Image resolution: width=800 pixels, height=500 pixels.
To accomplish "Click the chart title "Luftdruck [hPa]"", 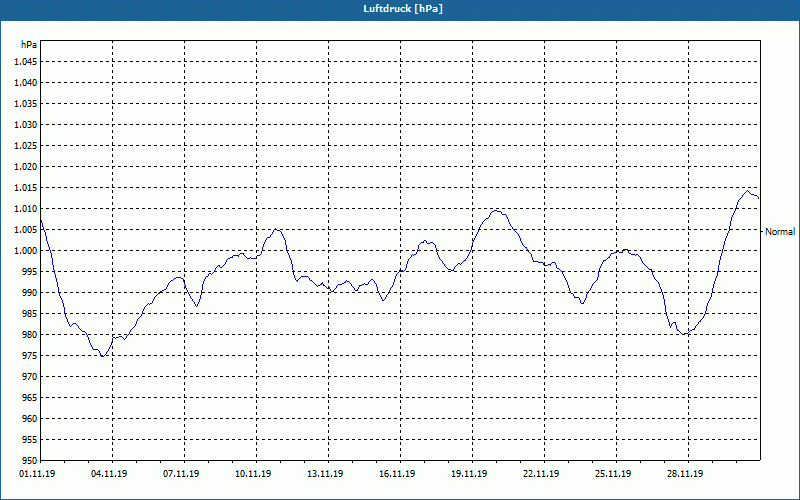I will click(x=403, y=9).
